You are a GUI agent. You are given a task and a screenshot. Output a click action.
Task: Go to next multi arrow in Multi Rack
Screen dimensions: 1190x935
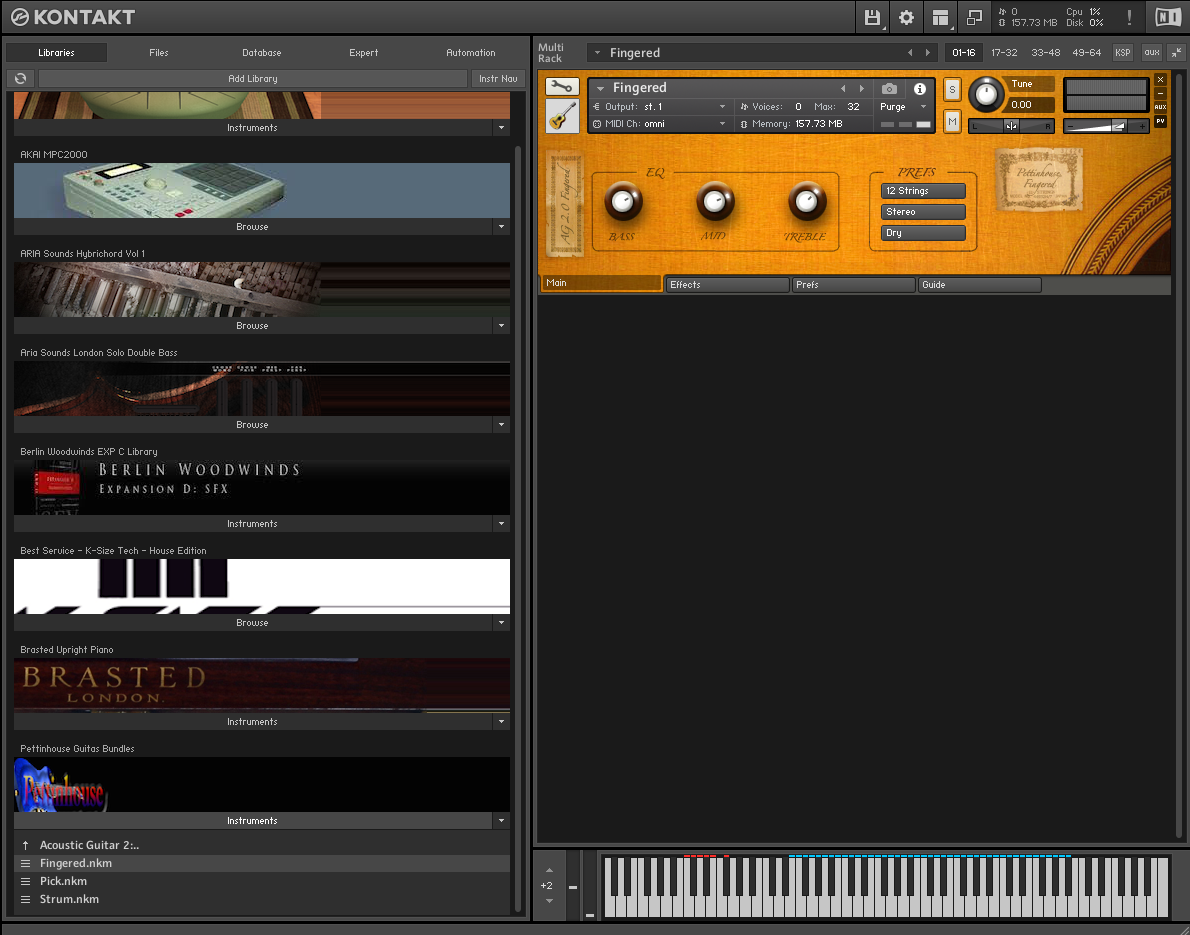[x=927, y=52]
